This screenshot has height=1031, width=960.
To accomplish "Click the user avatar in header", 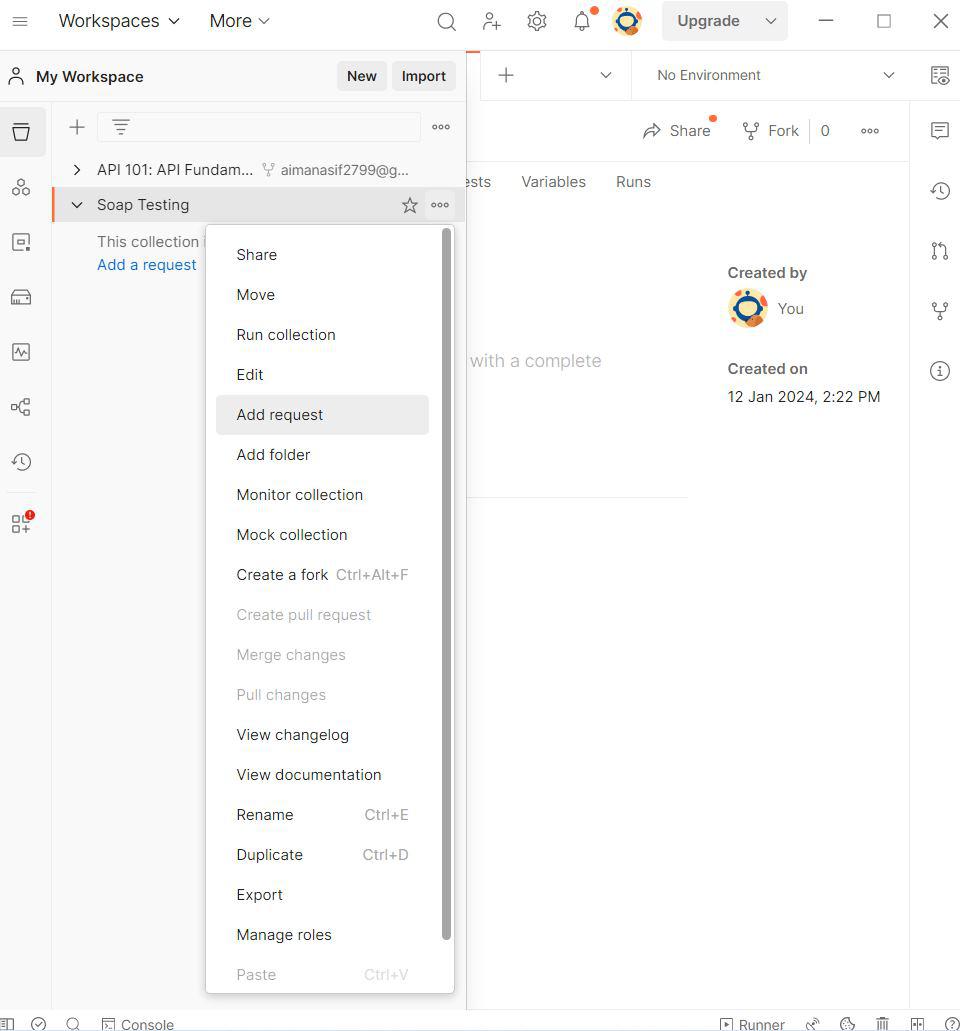I will coord(627,21).
